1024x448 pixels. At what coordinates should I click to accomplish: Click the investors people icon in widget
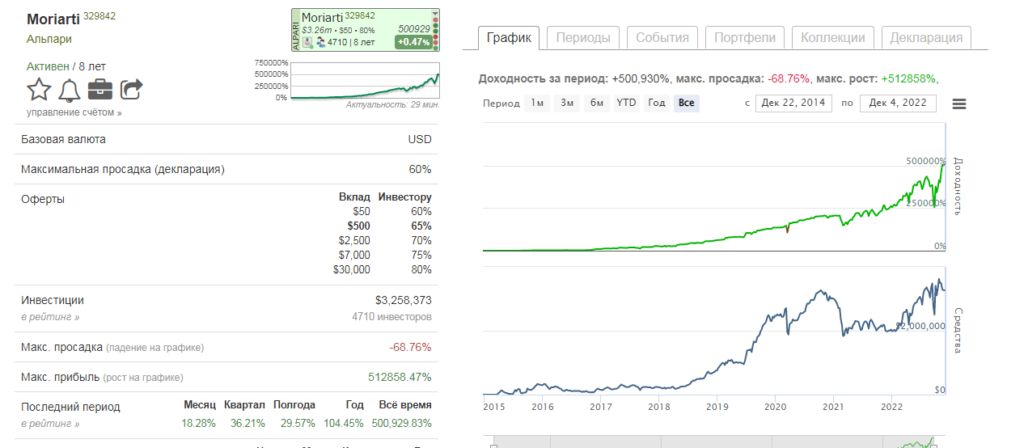pyautogui.click(x=321, y=42)
